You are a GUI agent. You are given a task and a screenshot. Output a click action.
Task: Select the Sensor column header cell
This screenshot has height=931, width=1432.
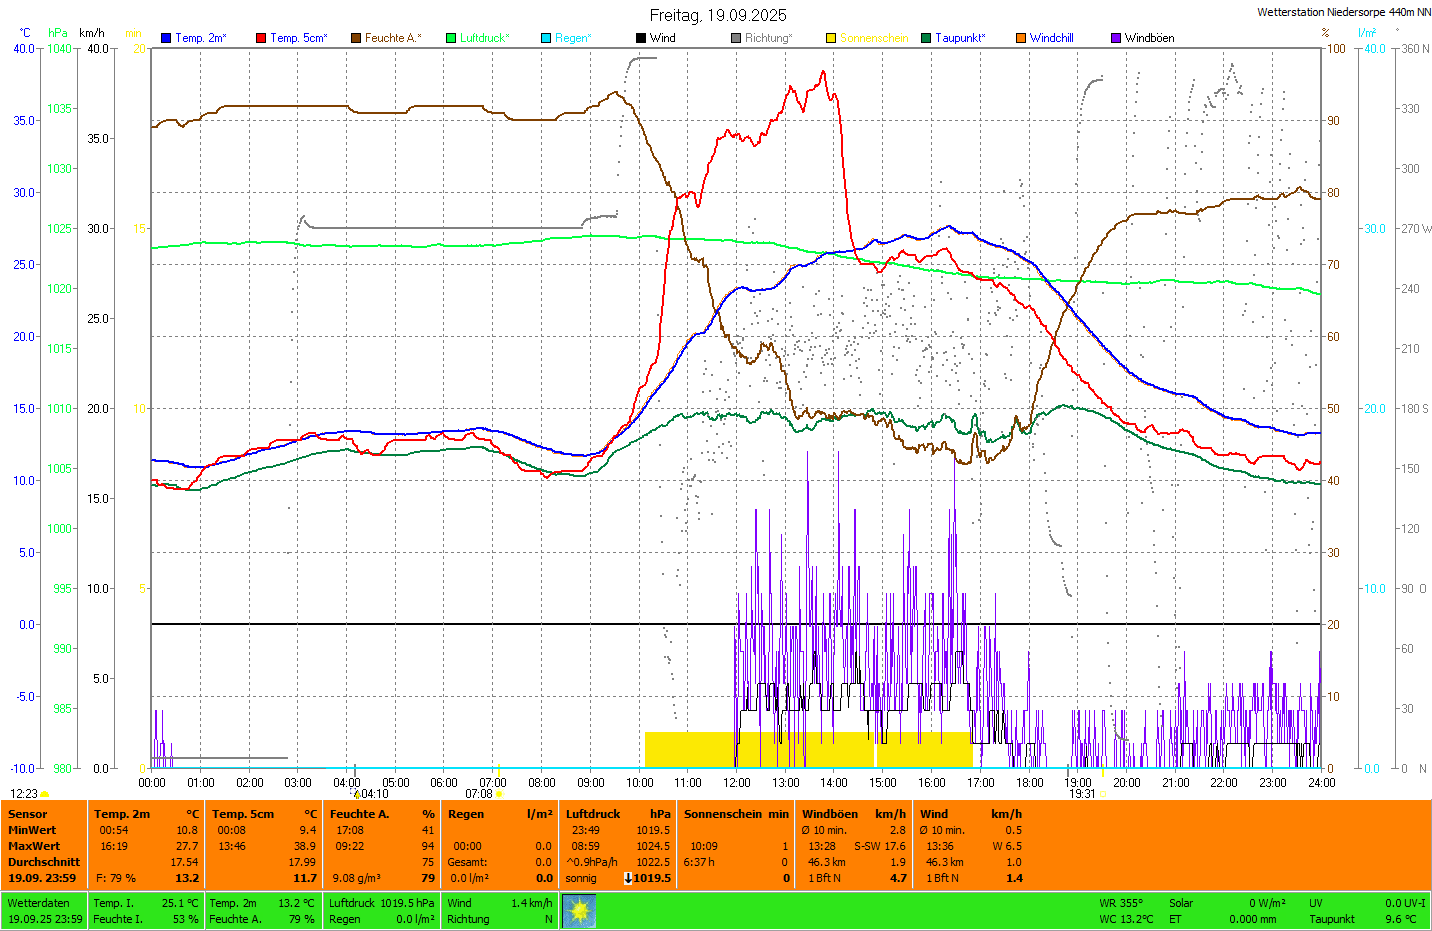click(x=28, y=814)
